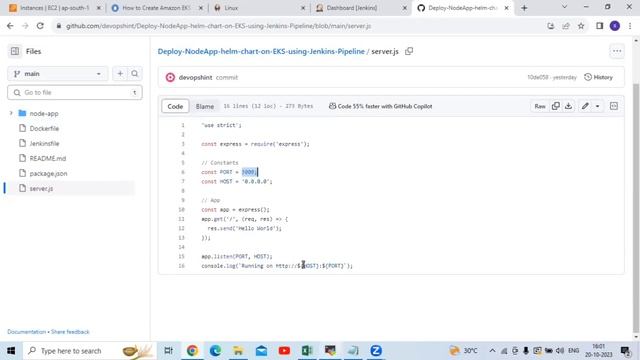Switch to the Blame view tab

click(204, 106)
